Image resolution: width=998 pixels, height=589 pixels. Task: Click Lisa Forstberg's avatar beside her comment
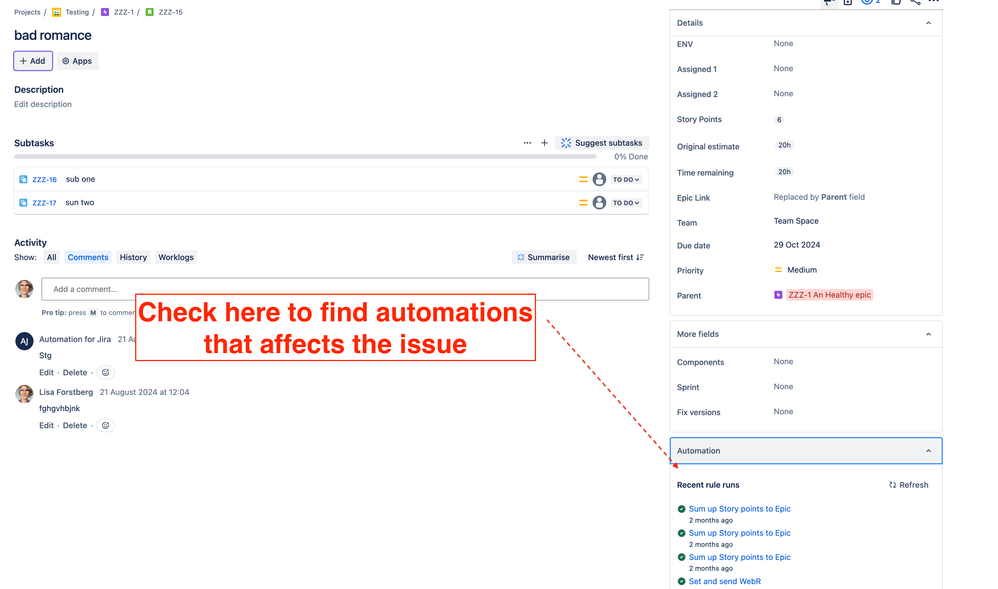(24, 394)
